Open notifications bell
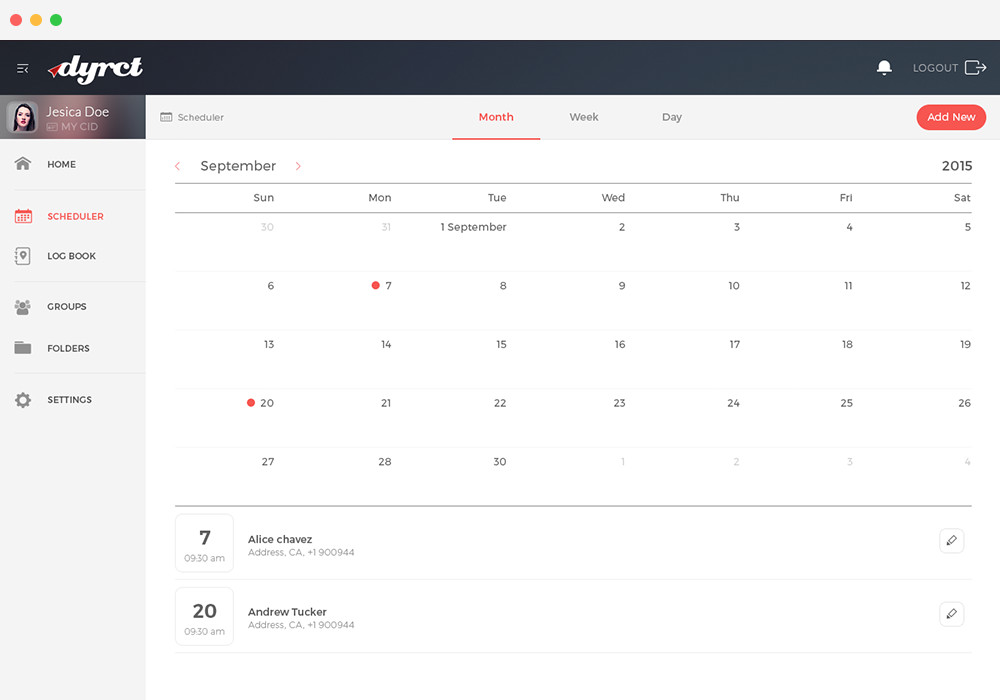Image resolution: width=1000 pixels, height=700 pixels. tap(884, 68)
